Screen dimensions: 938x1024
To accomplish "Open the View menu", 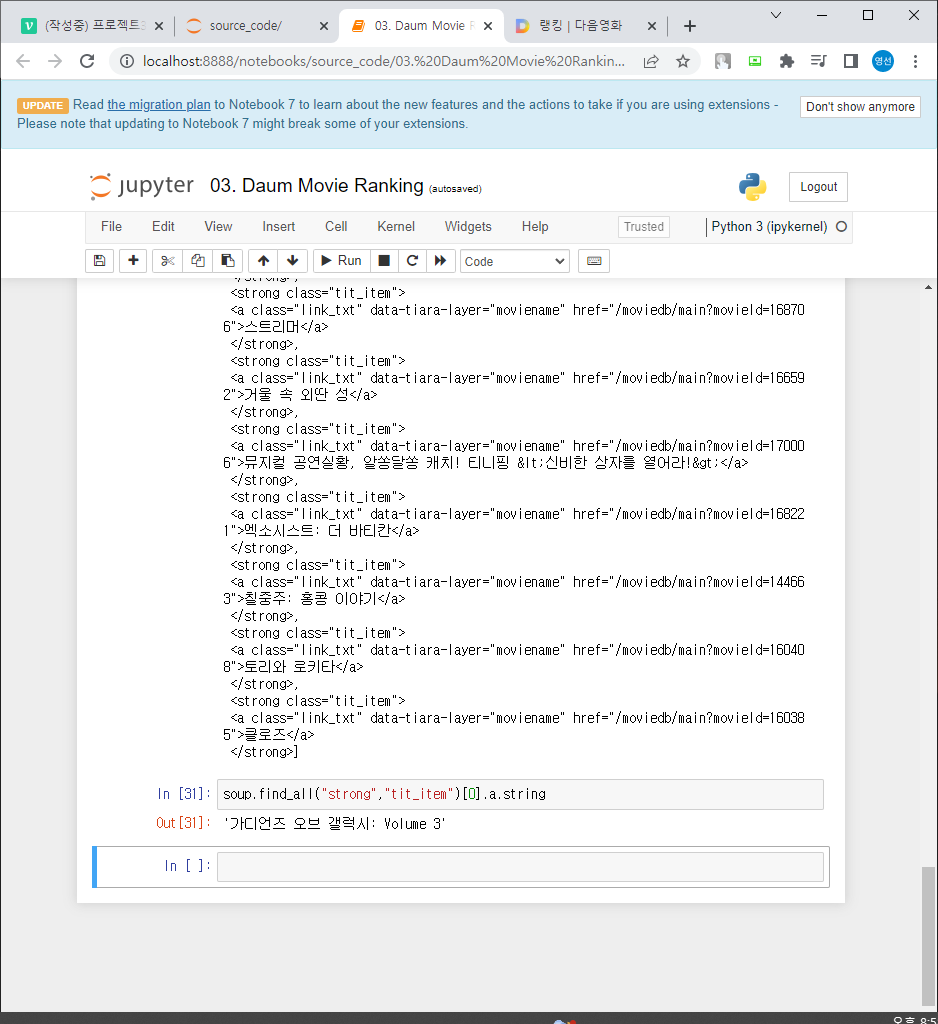I will click(218, 227).
